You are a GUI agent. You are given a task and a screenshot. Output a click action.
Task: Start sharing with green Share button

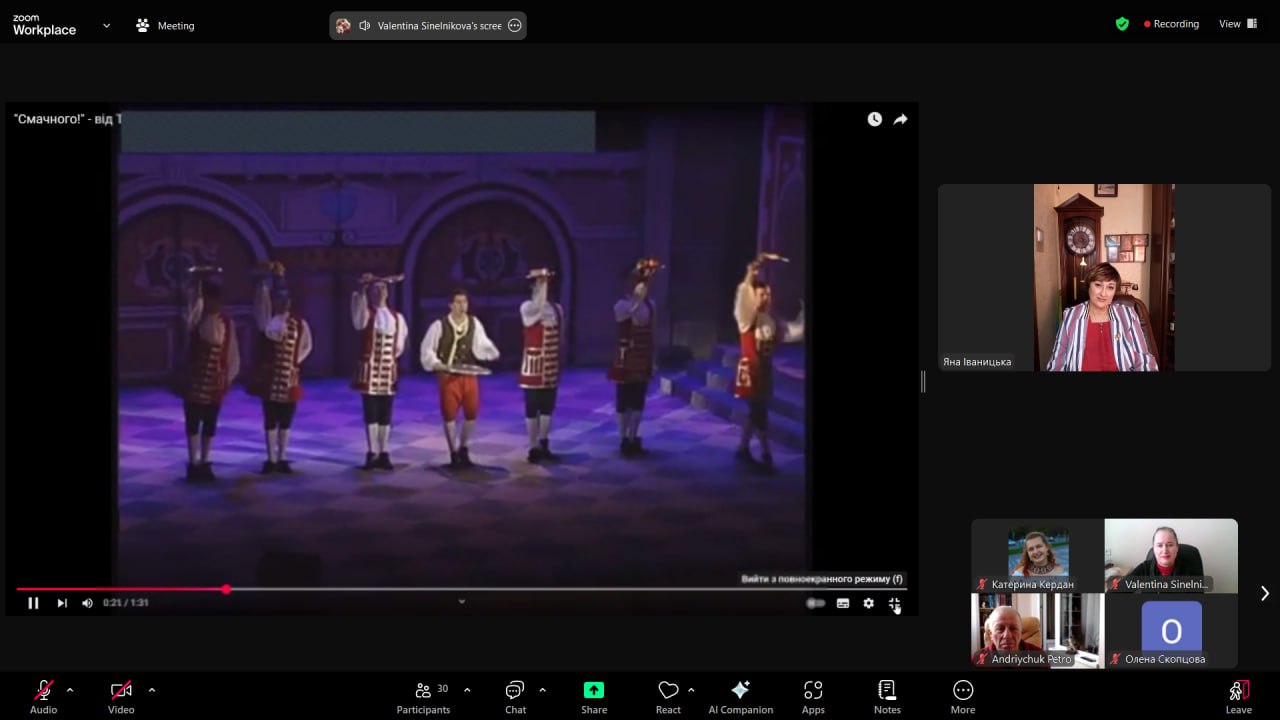point(594,696)
